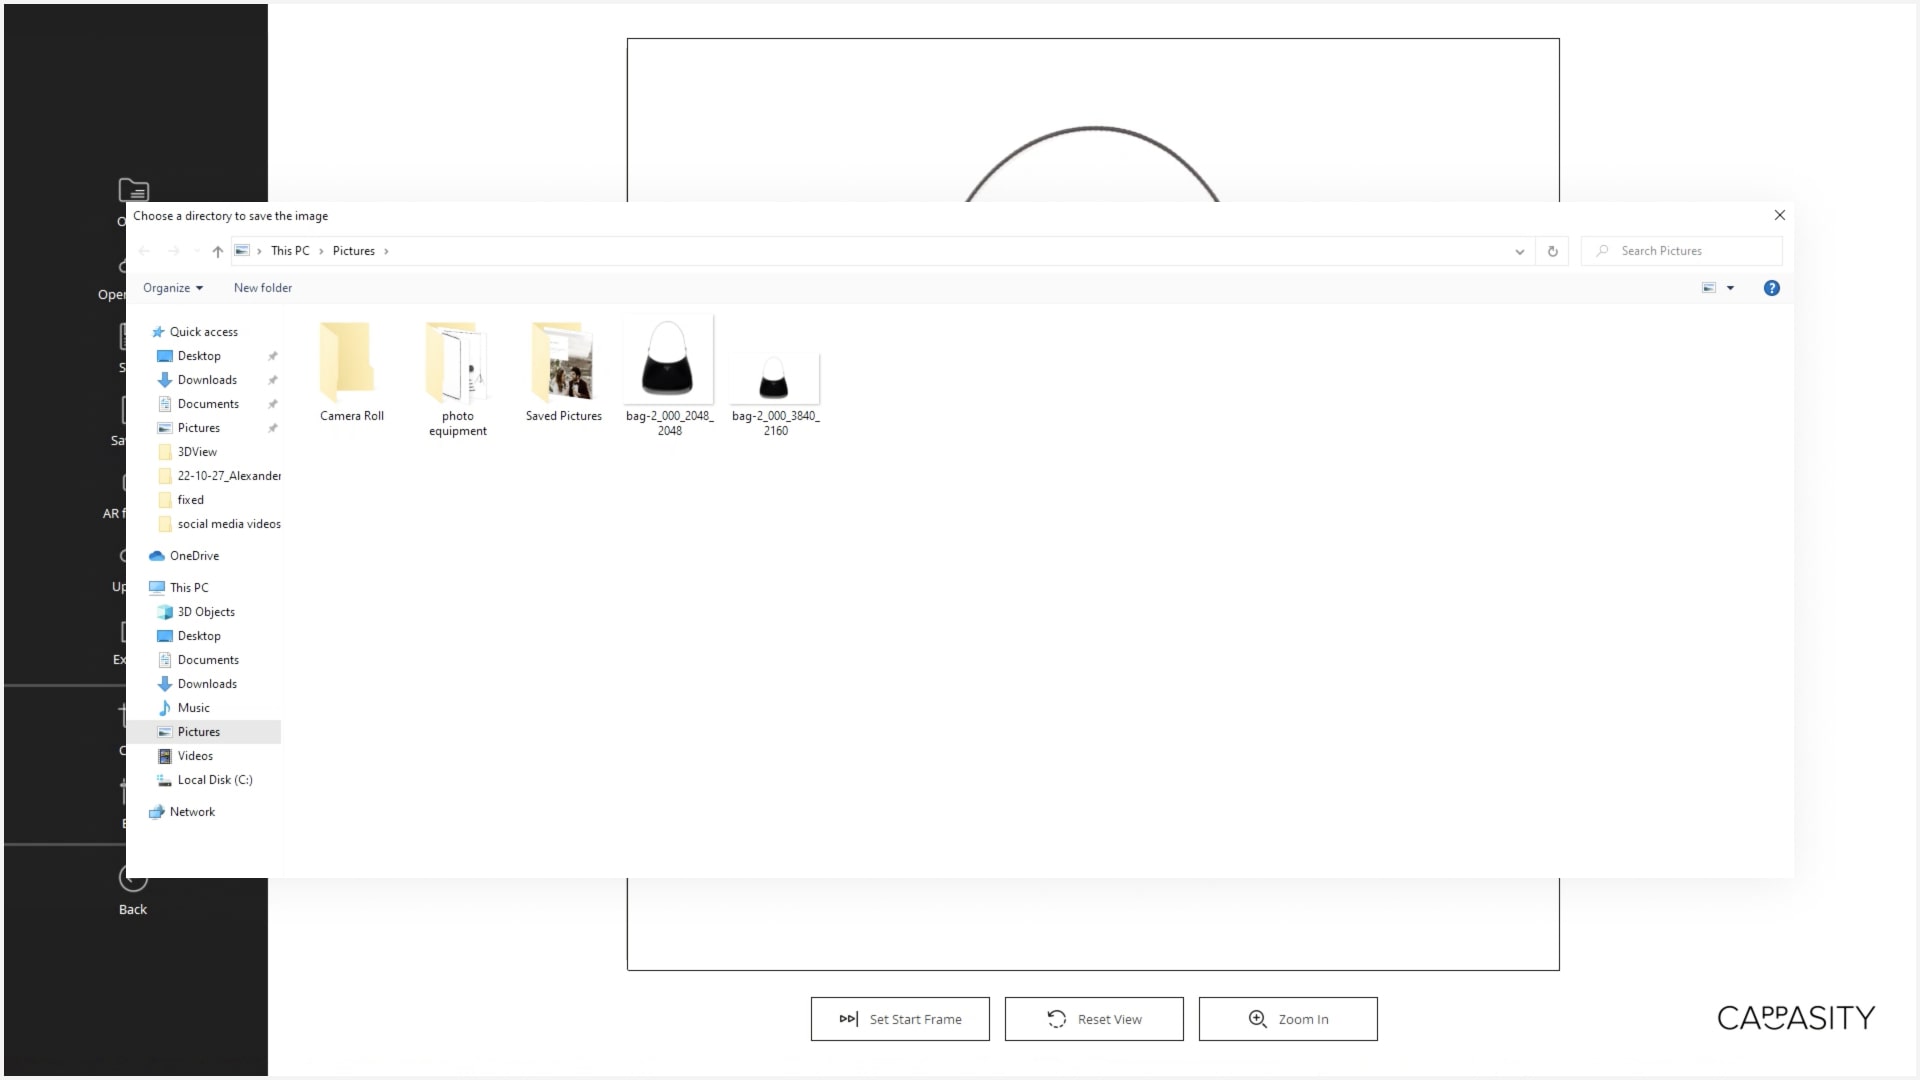Select pinned Desktop under Quick access
Image resolution: width=1920 pixels, height=1080 pixels.
[x=199, y=356]
